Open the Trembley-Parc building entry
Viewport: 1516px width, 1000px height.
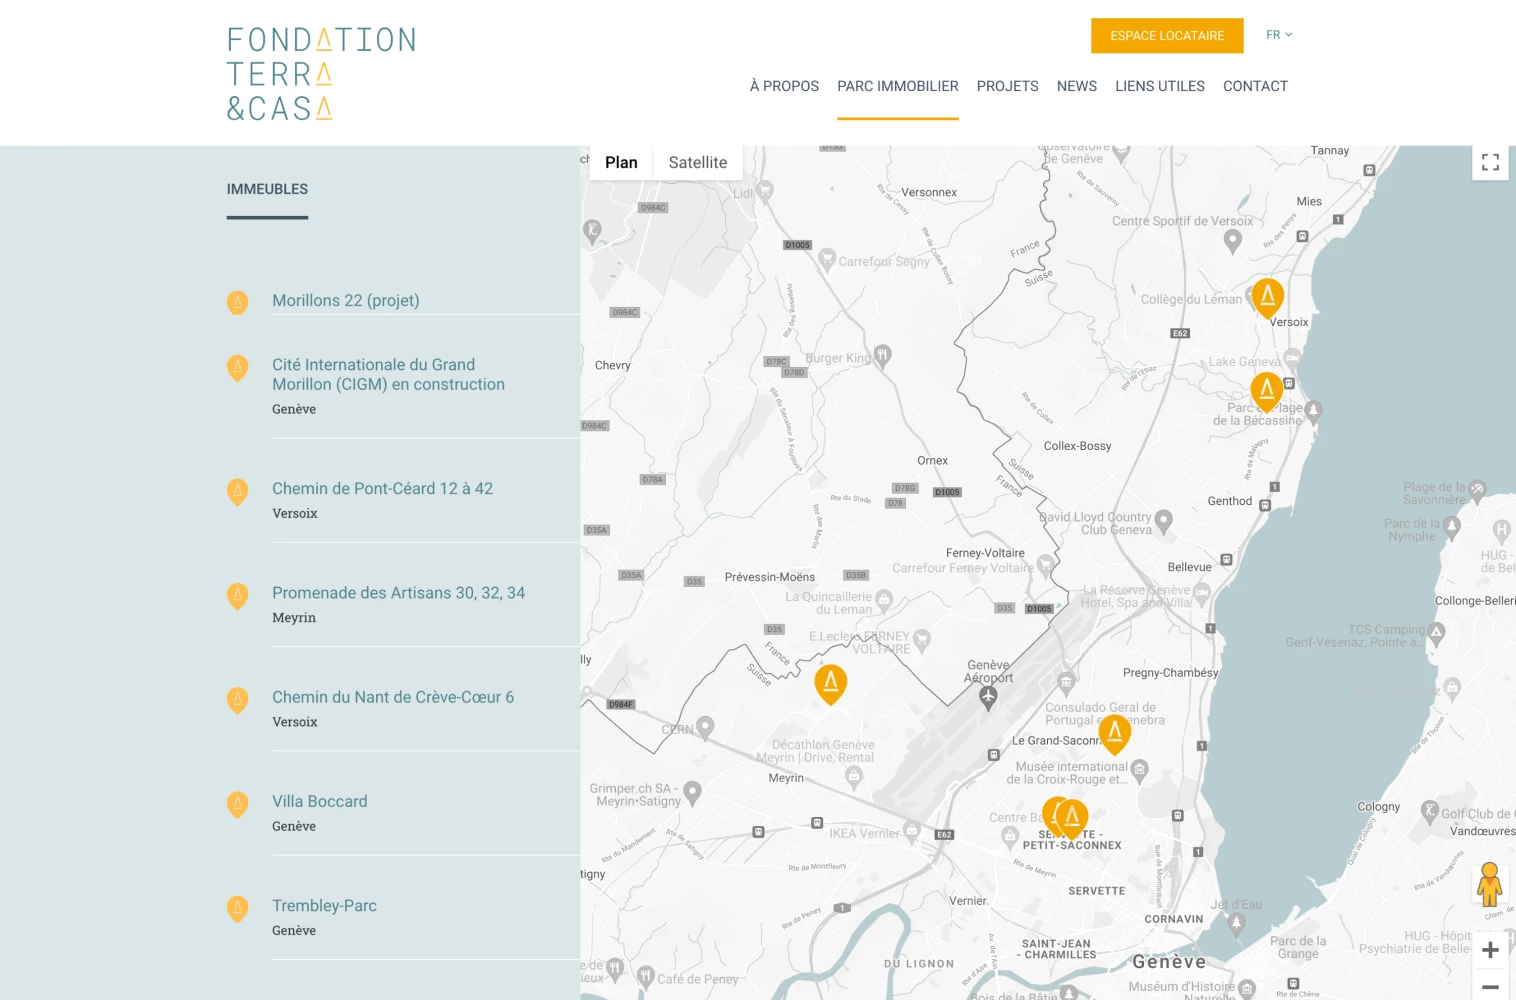(x=324, y=906)
